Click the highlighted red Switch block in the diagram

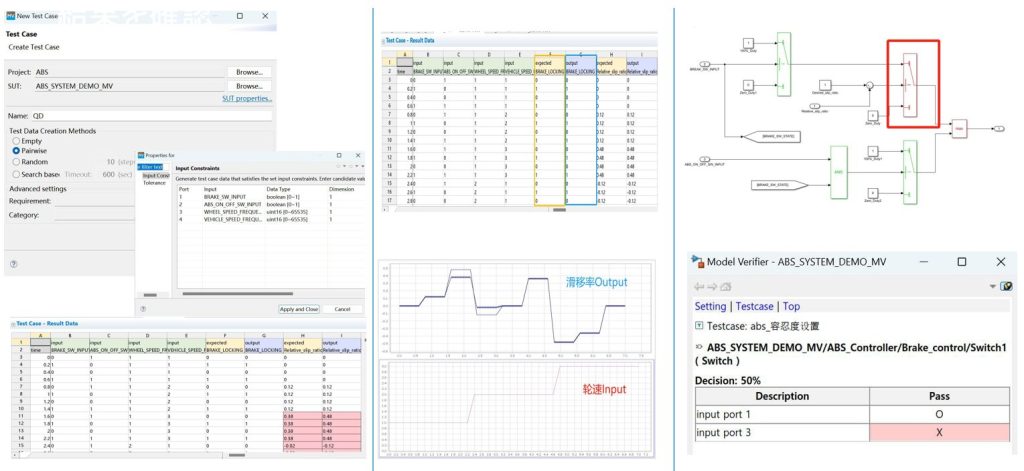click(912, 85)
